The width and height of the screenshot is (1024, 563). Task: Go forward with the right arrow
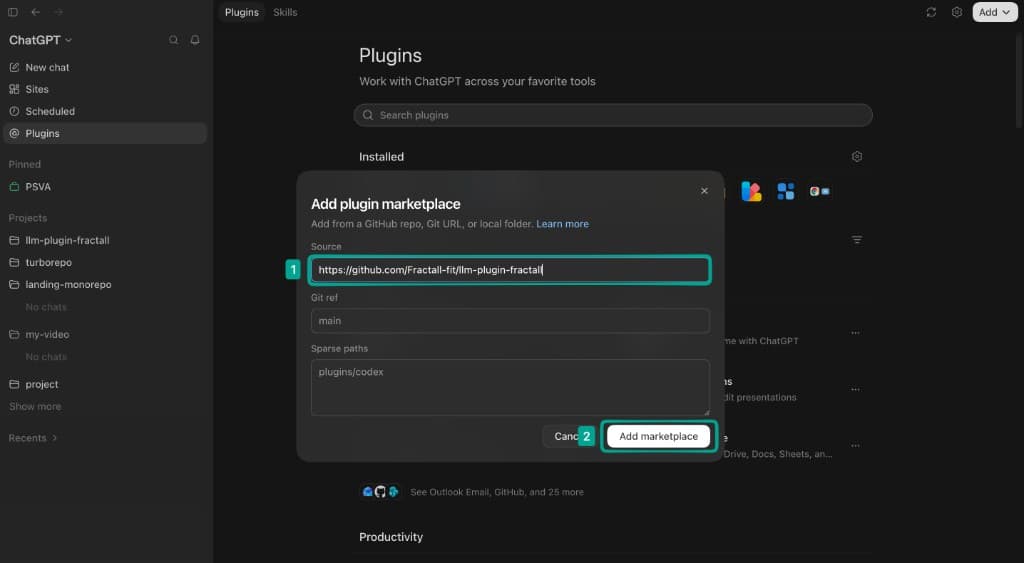coord(58,12)
